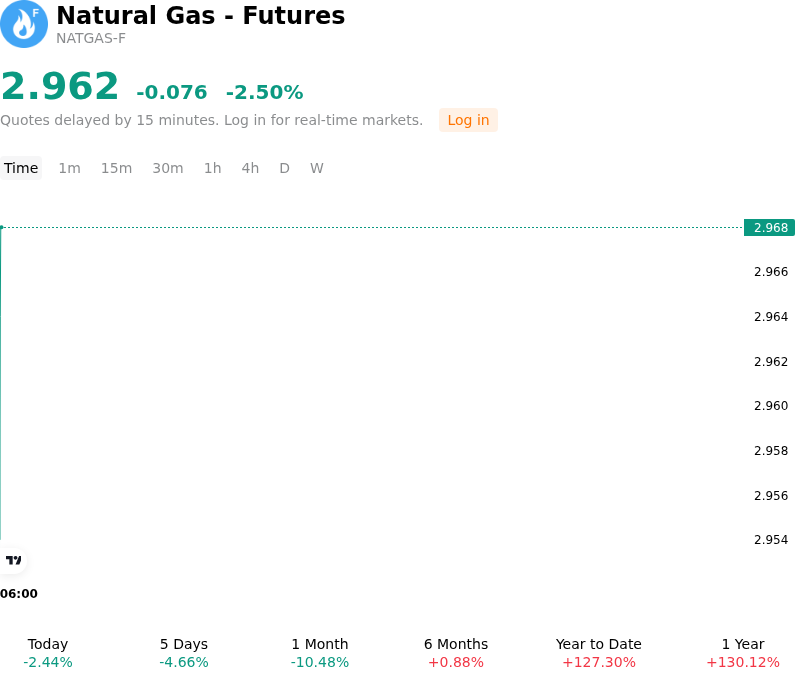The image size is (800, 682).
Task: Click the Log in button
Action: pos(468,120)
